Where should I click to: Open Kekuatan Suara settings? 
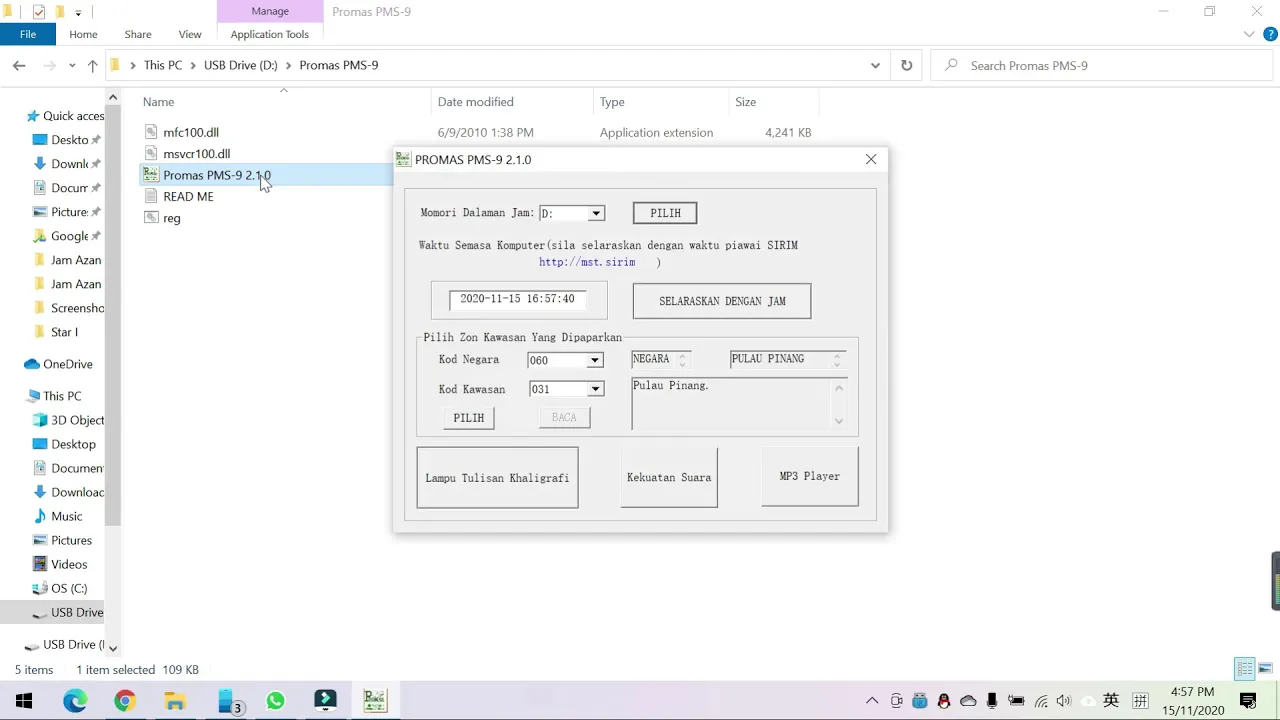click(669, 477)
